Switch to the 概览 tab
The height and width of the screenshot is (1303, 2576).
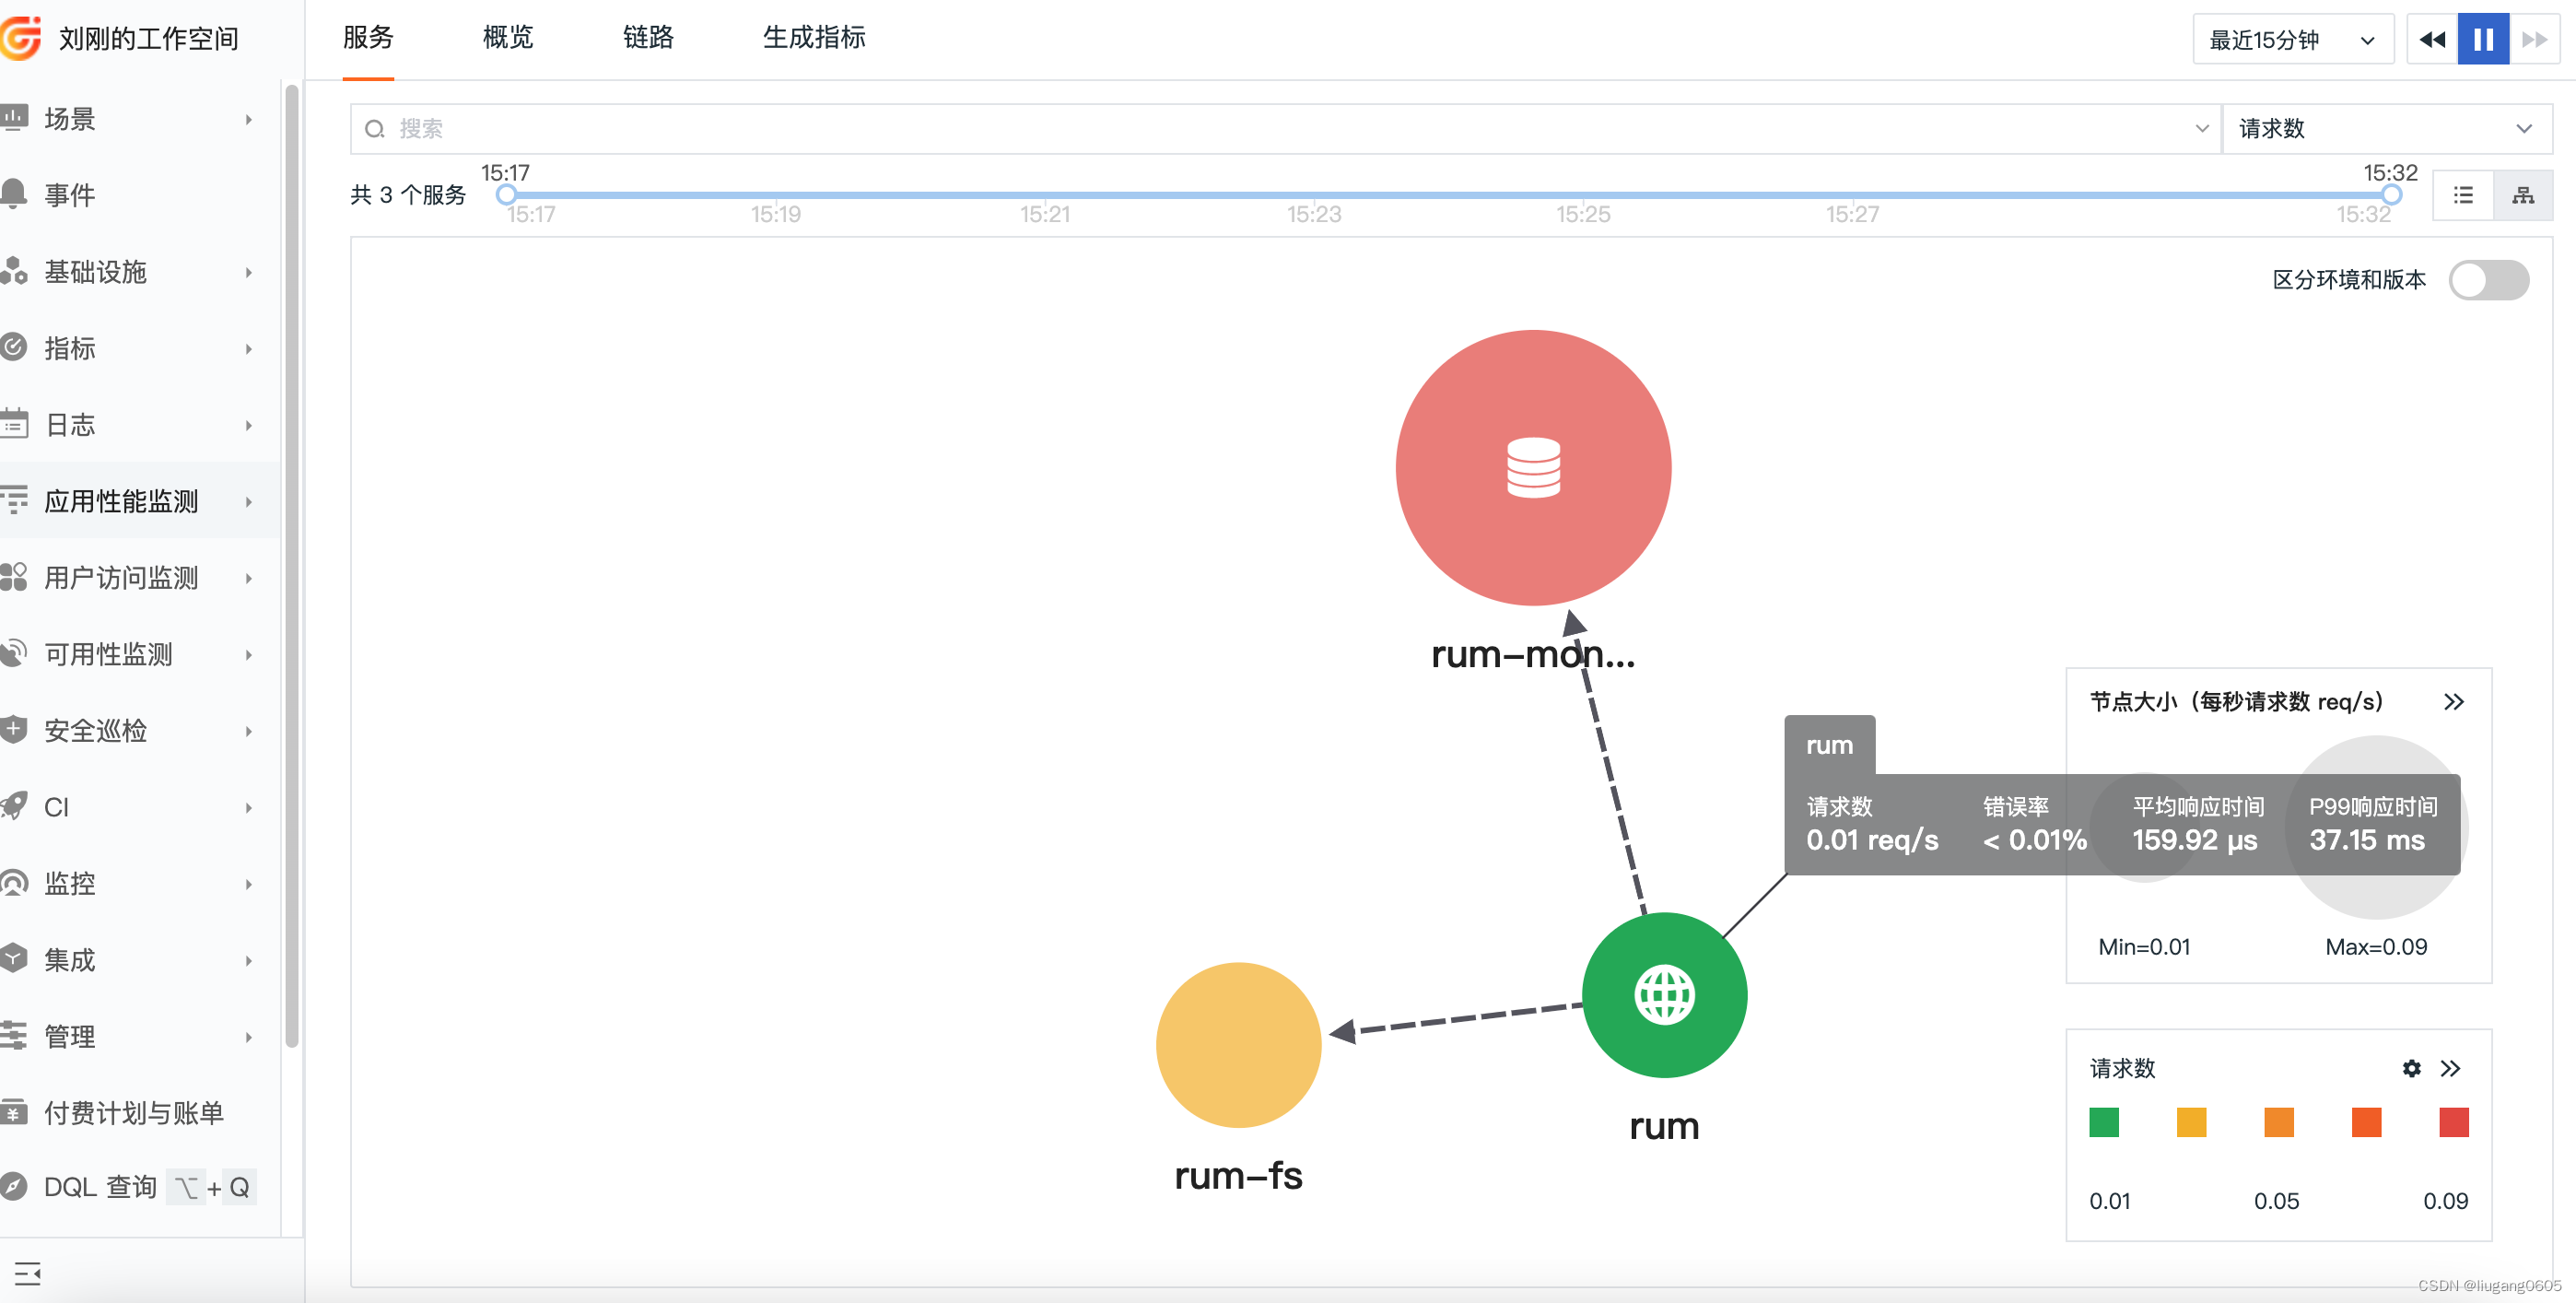point(508,38)
